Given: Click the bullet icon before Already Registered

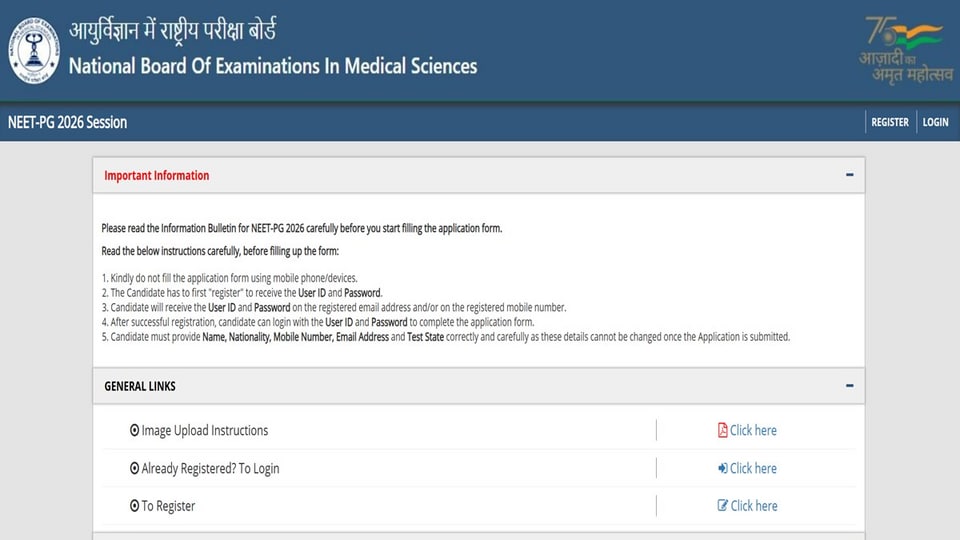Looking at the screenshot, I should [x=134, y=468].
